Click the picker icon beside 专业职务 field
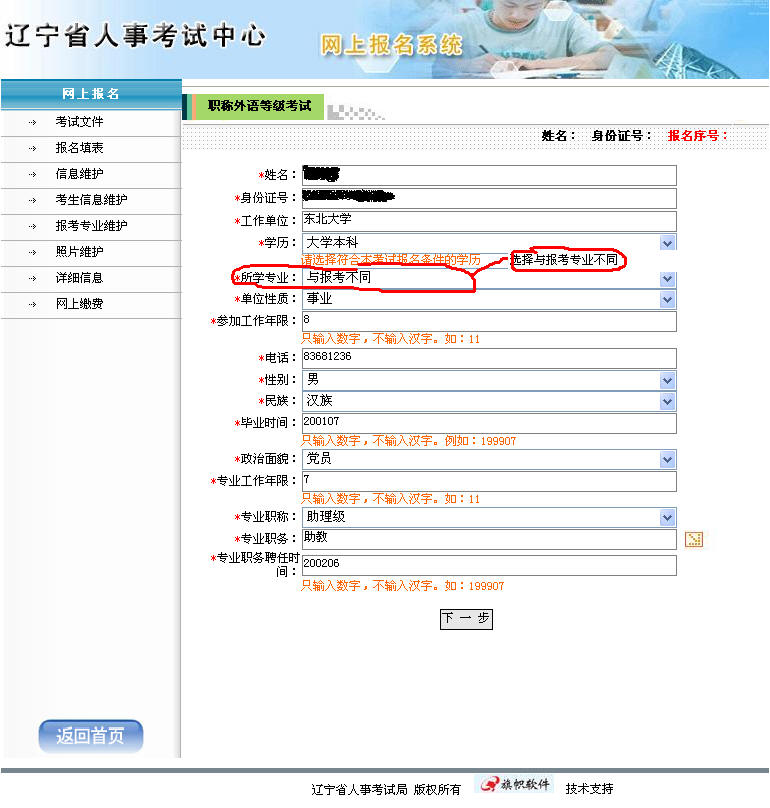770x808 pixels. tap(694, 540)
